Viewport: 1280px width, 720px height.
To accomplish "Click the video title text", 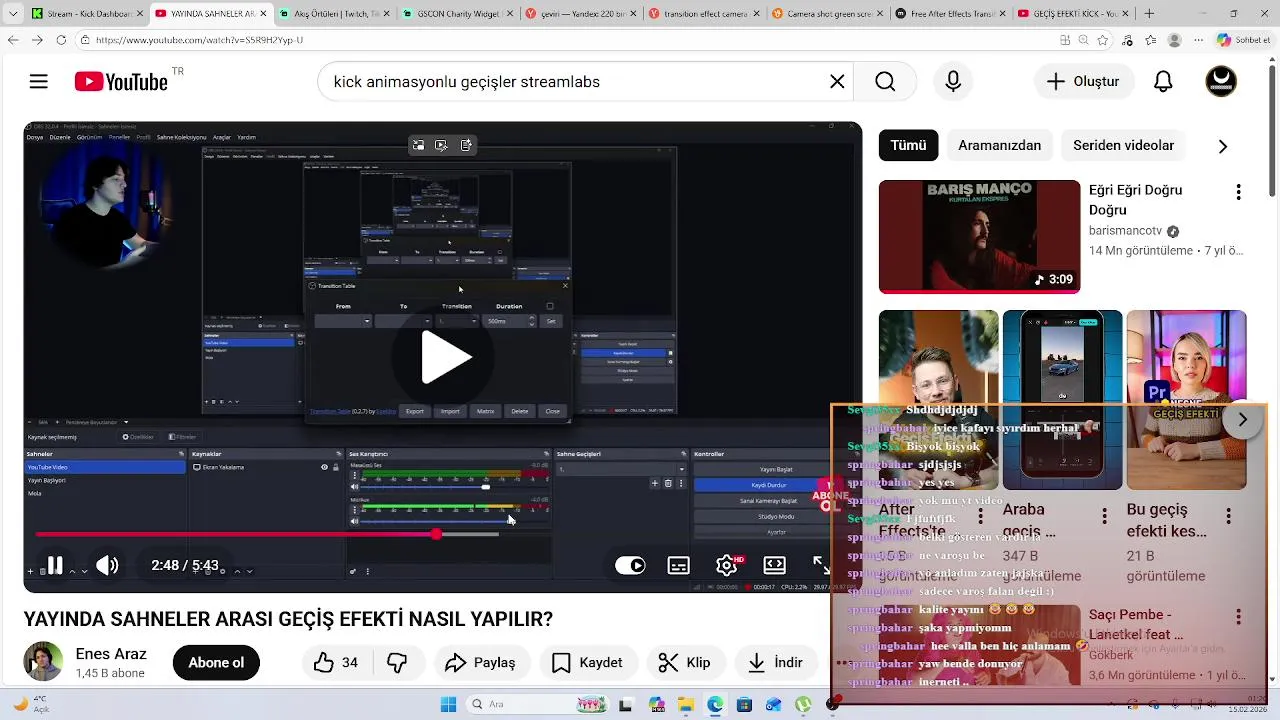I will tap(288, 619).
